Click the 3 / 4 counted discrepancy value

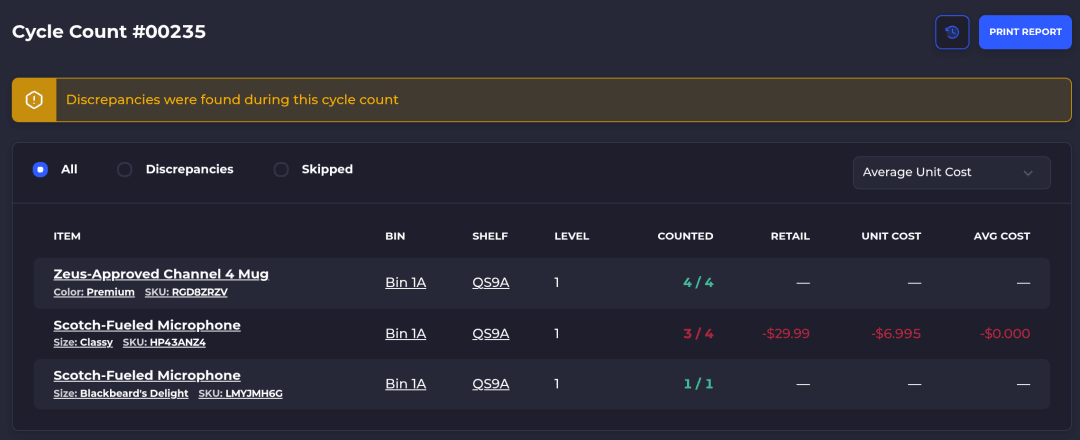coord(698,334)
